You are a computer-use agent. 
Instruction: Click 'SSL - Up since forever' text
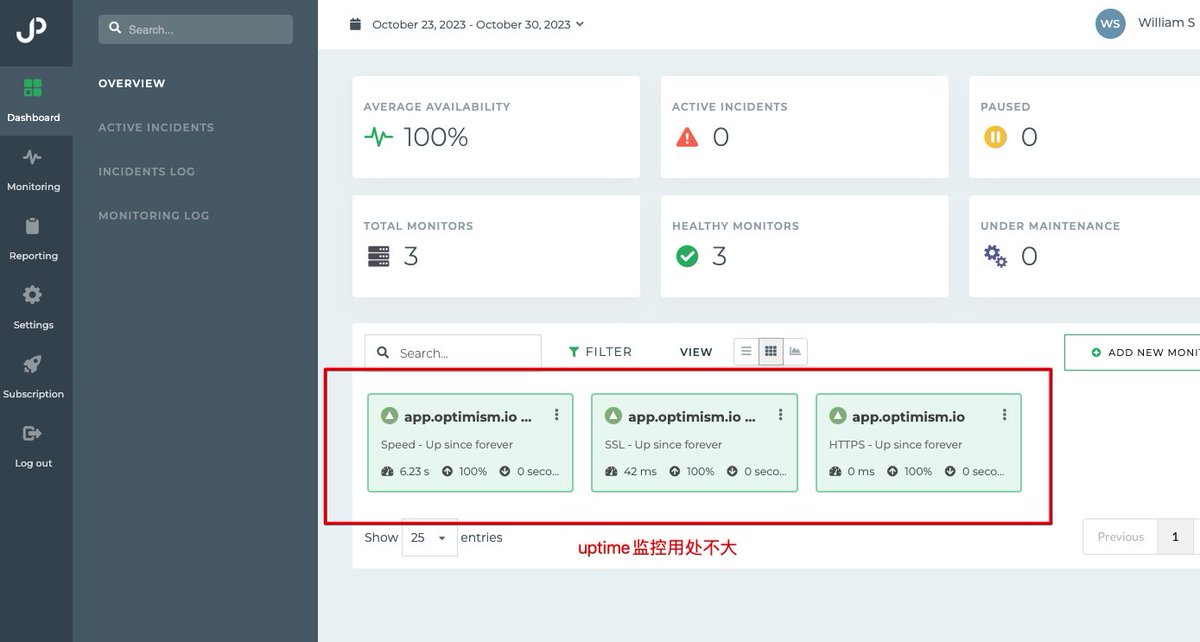click(663, 444)
